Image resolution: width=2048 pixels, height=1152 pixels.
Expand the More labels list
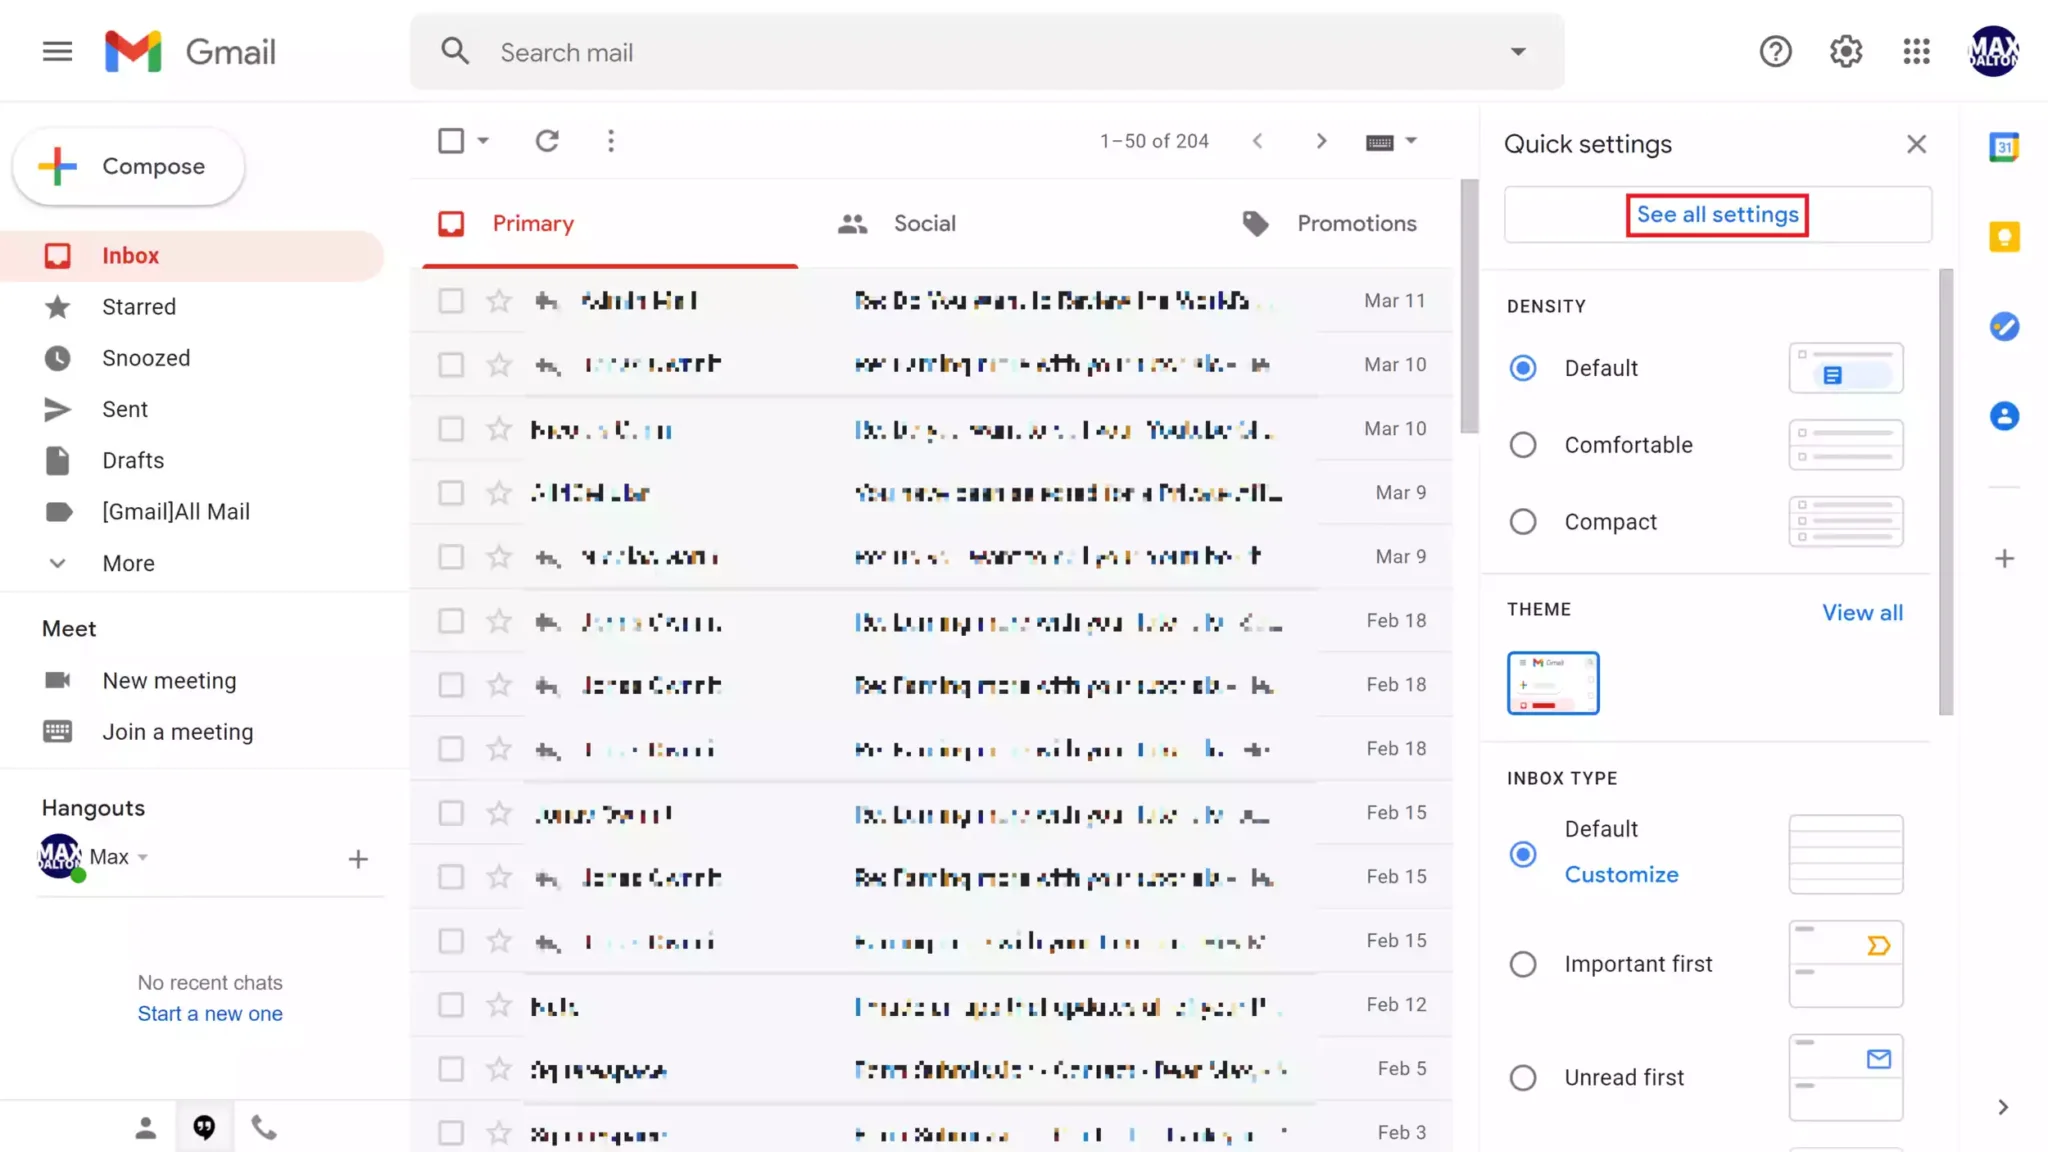click(x=128, y=563)
